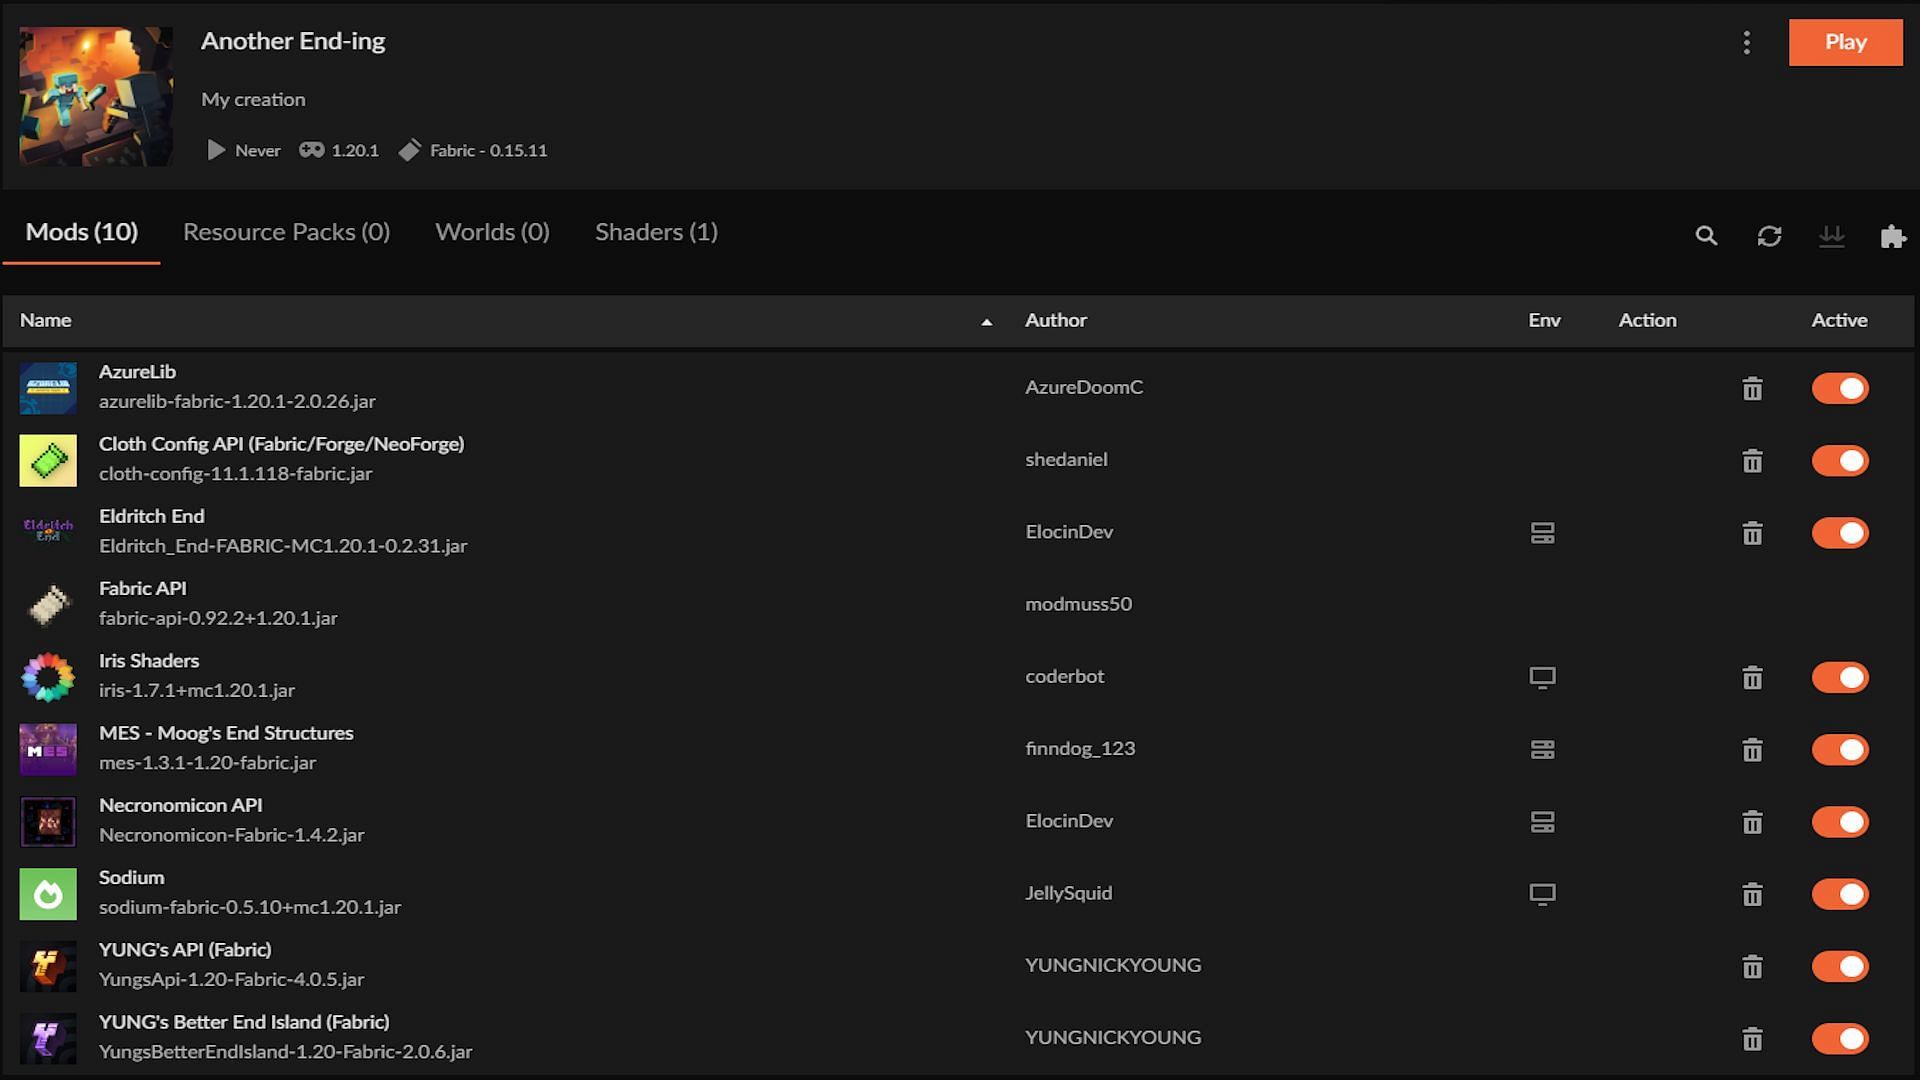Click the Action column header
Image resolution: width=1920 pixels, height=1080 pixels.
[1647, 320]
